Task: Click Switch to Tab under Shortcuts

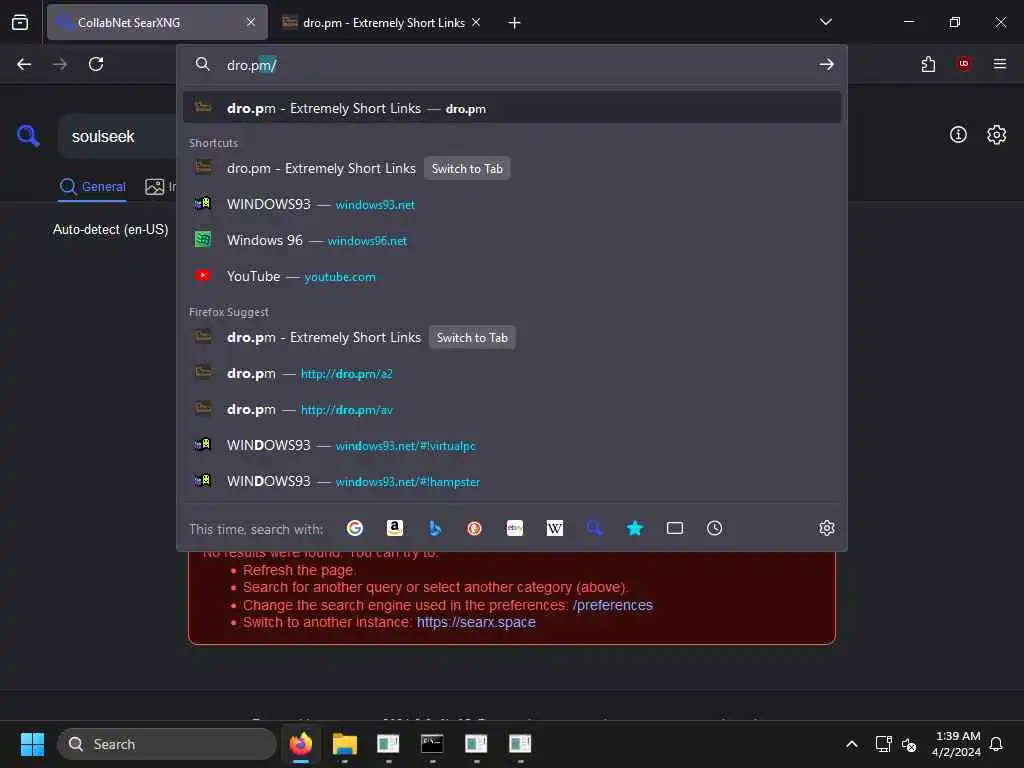Action: [x=467, y=168]
